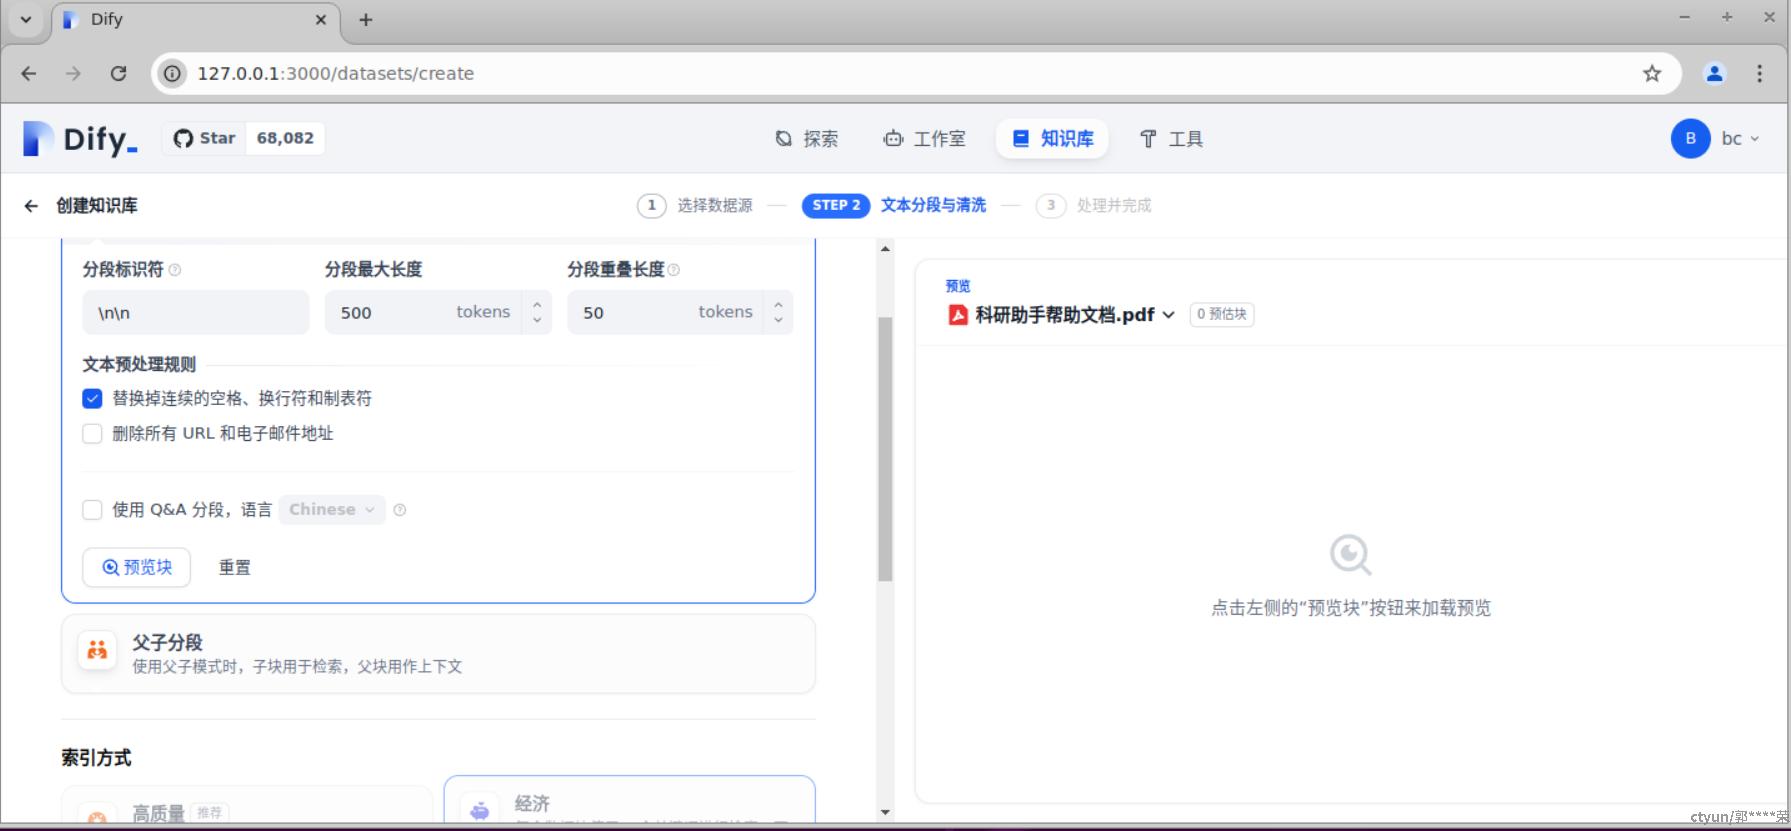Open the Chinese language dropdown
This screenshot has width=1791, height=831.
click(332, 510)
